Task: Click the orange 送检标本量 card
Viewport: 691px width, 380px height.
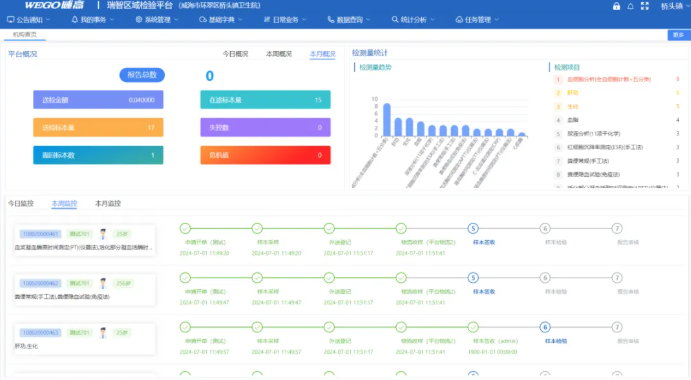Action: coord(98,127)
